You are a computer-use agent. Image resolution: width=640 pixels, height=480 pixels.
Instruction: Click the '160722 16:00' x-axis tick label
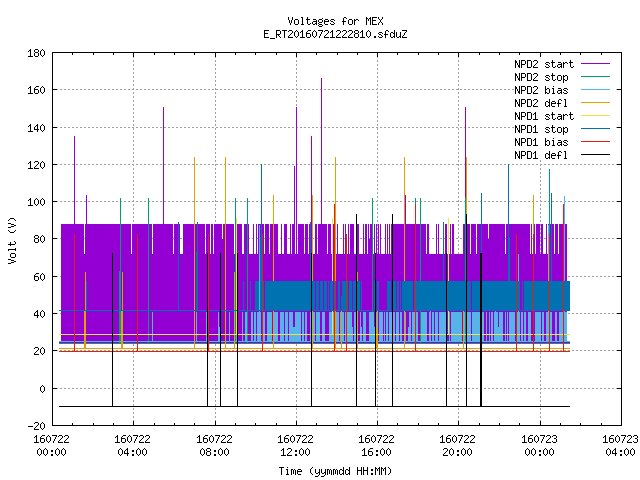pos(376,446)
